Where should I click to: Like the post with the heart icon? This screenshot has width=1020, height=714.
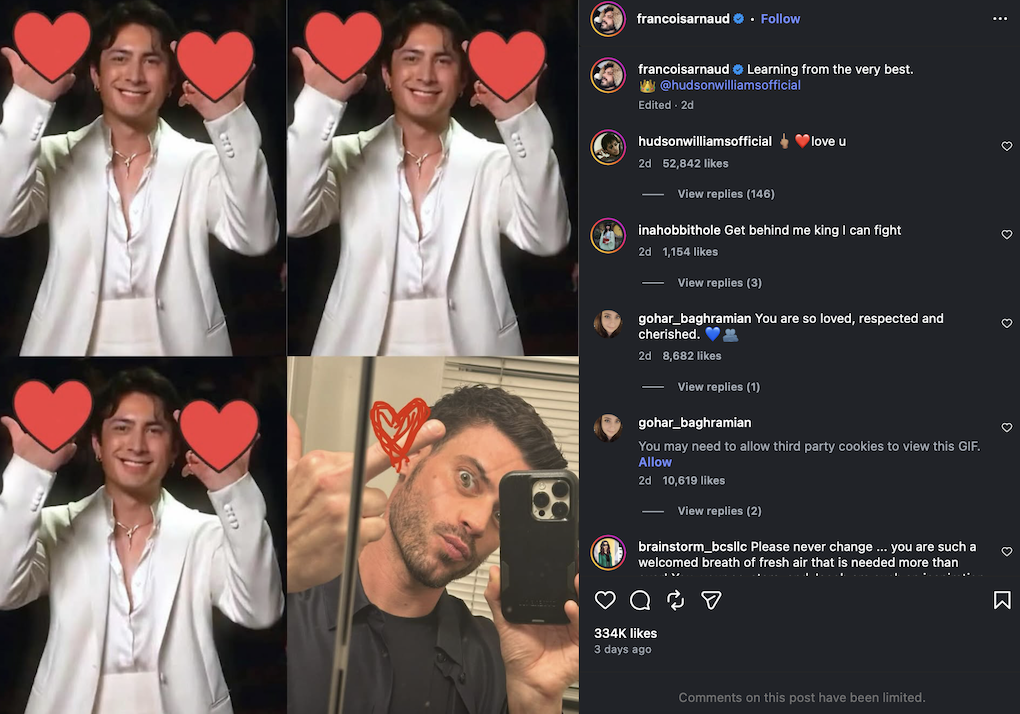click(605, 600)
